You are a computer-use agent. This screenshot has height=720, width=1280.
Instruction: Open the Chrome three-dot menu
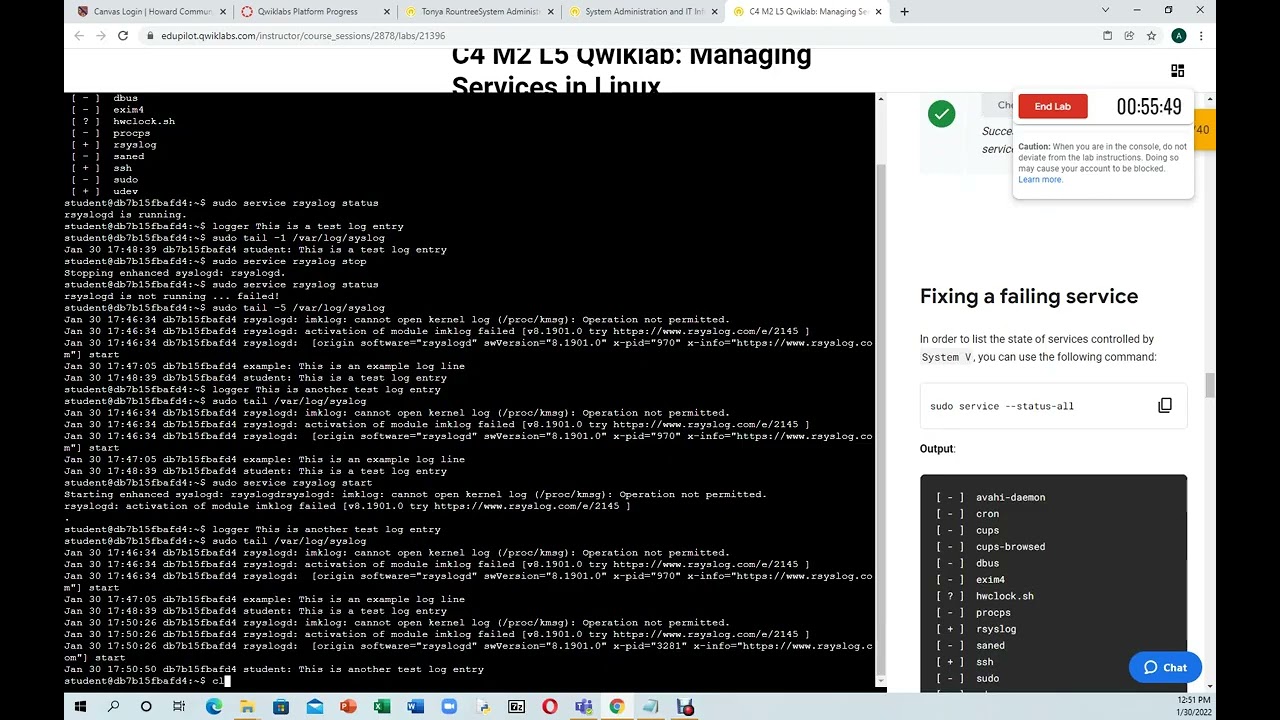click(x=1201, y=36)
